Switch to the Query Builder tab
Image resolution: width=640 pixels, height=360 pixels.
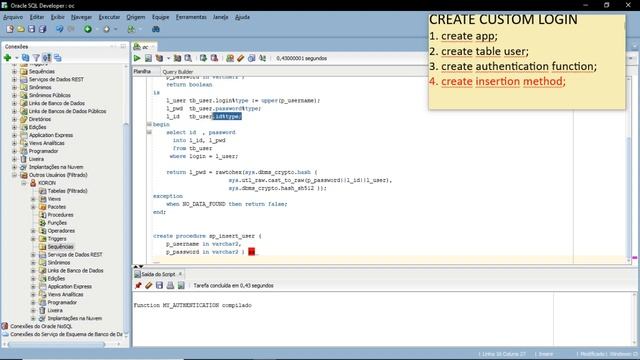pos(178,72)
